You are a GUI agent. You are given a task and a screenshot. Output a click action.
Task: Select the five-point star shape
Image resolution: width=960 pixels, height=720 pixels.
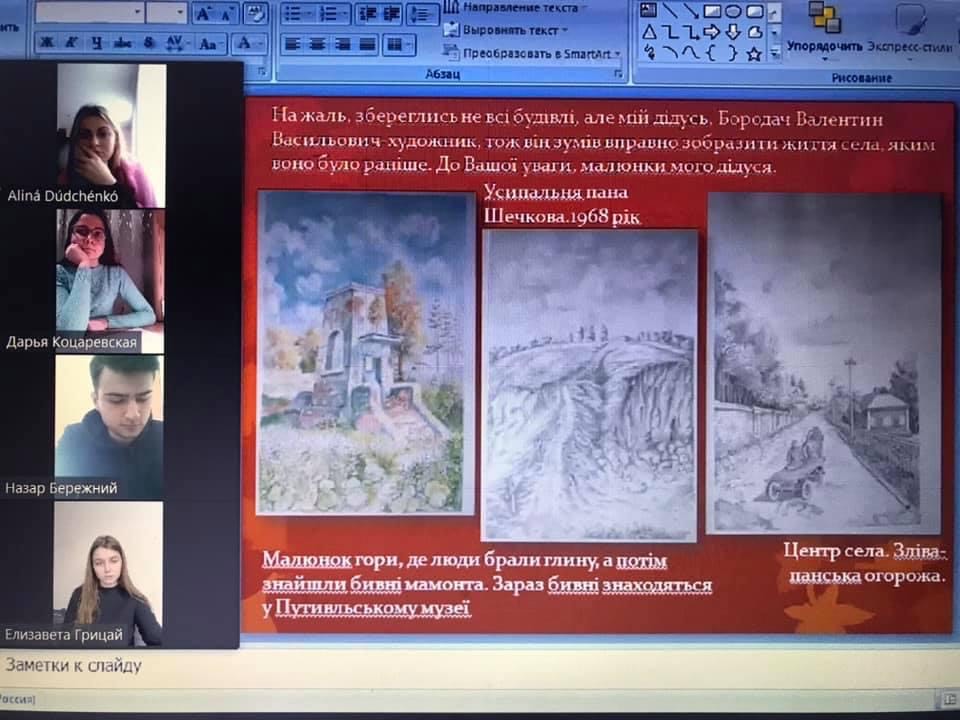(754, 54)
